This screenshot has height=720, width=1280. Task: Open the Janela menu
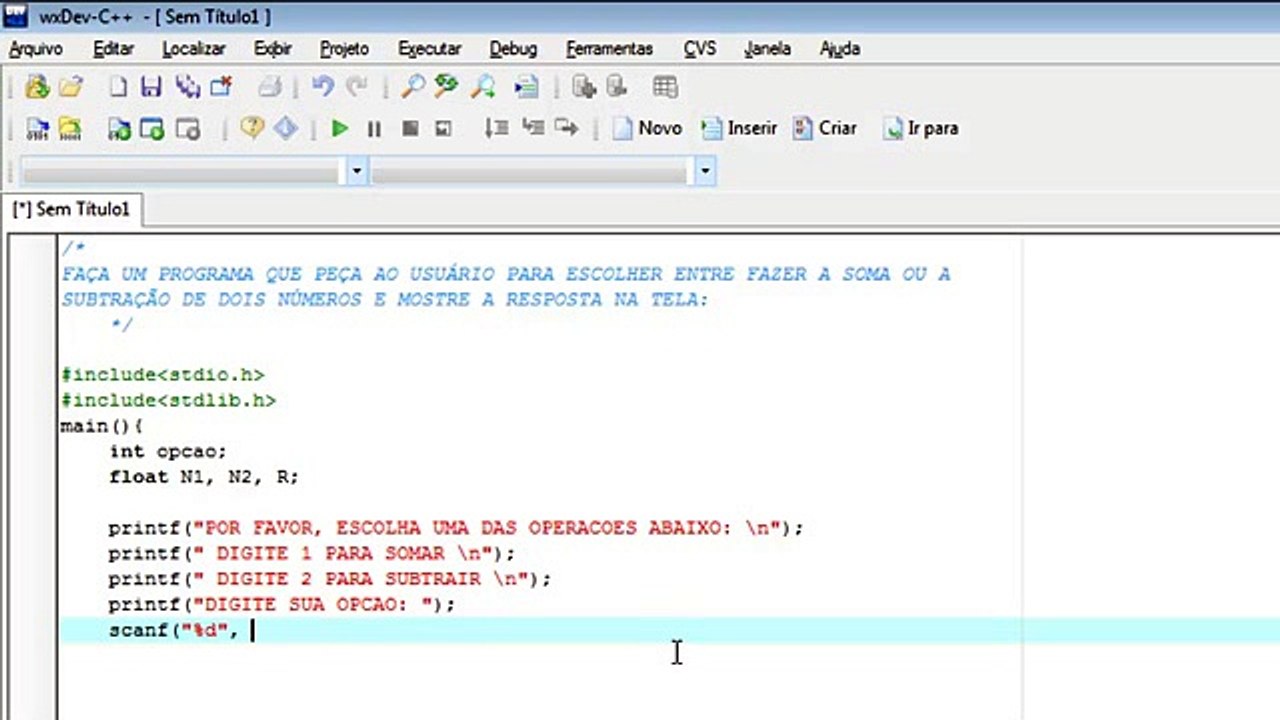pyautogui.click(x=767, y=48)
